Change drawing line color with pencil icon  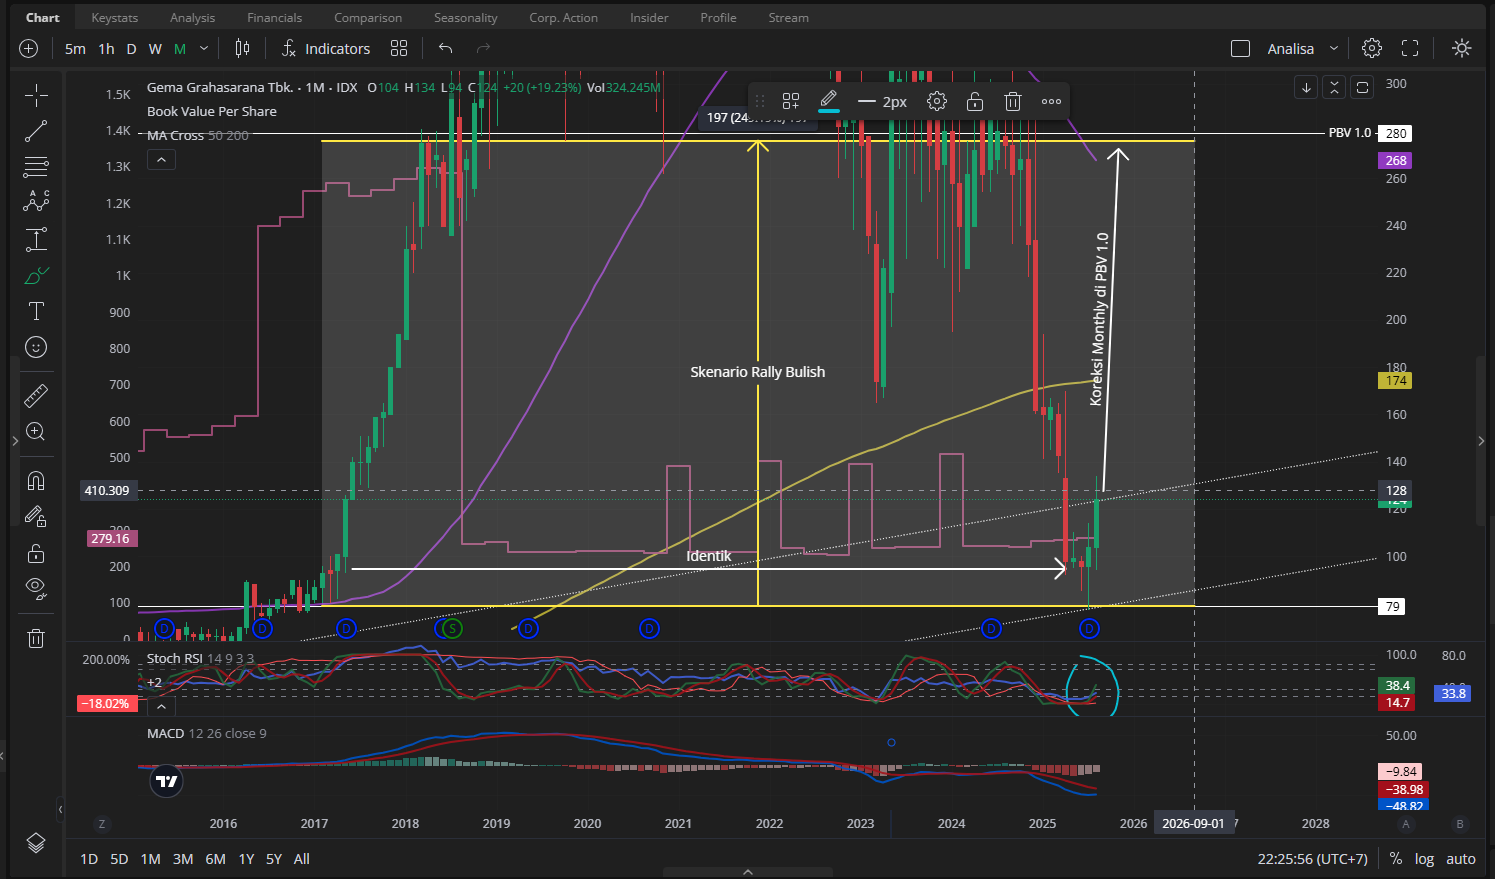(828, 101)
